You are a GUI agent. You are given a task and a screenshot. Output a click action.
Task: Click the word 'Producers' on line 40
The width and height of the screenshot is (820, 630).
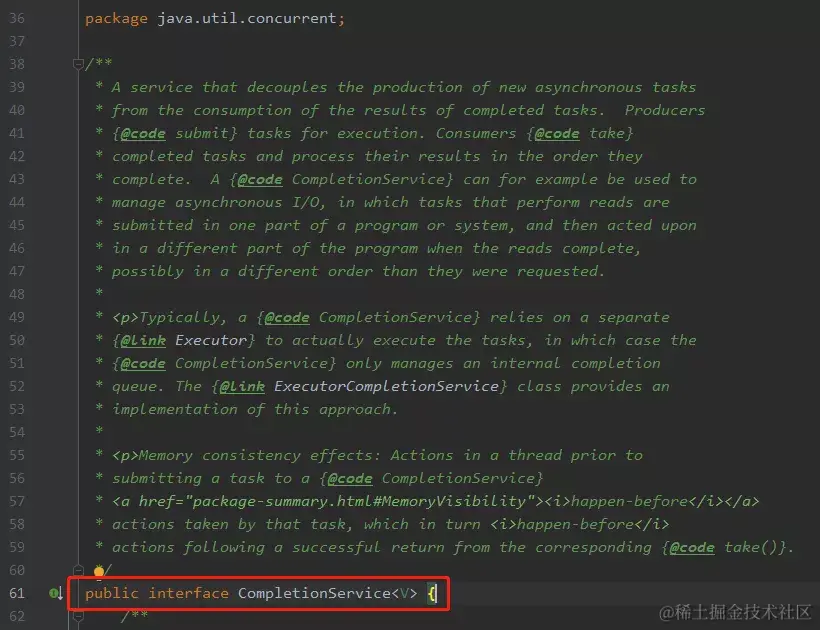[665, 110]
